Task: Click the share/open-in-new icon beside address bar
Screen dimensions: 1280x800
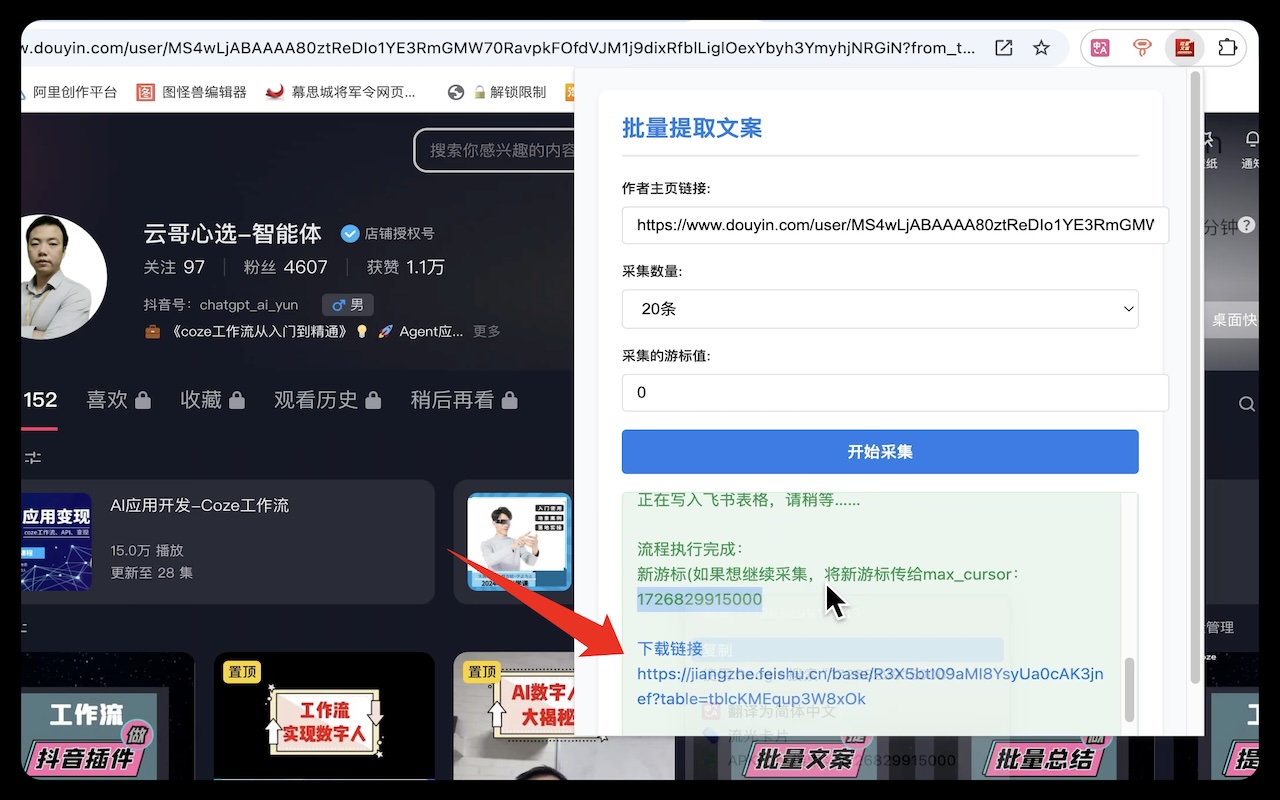Action: [1003, 47]
